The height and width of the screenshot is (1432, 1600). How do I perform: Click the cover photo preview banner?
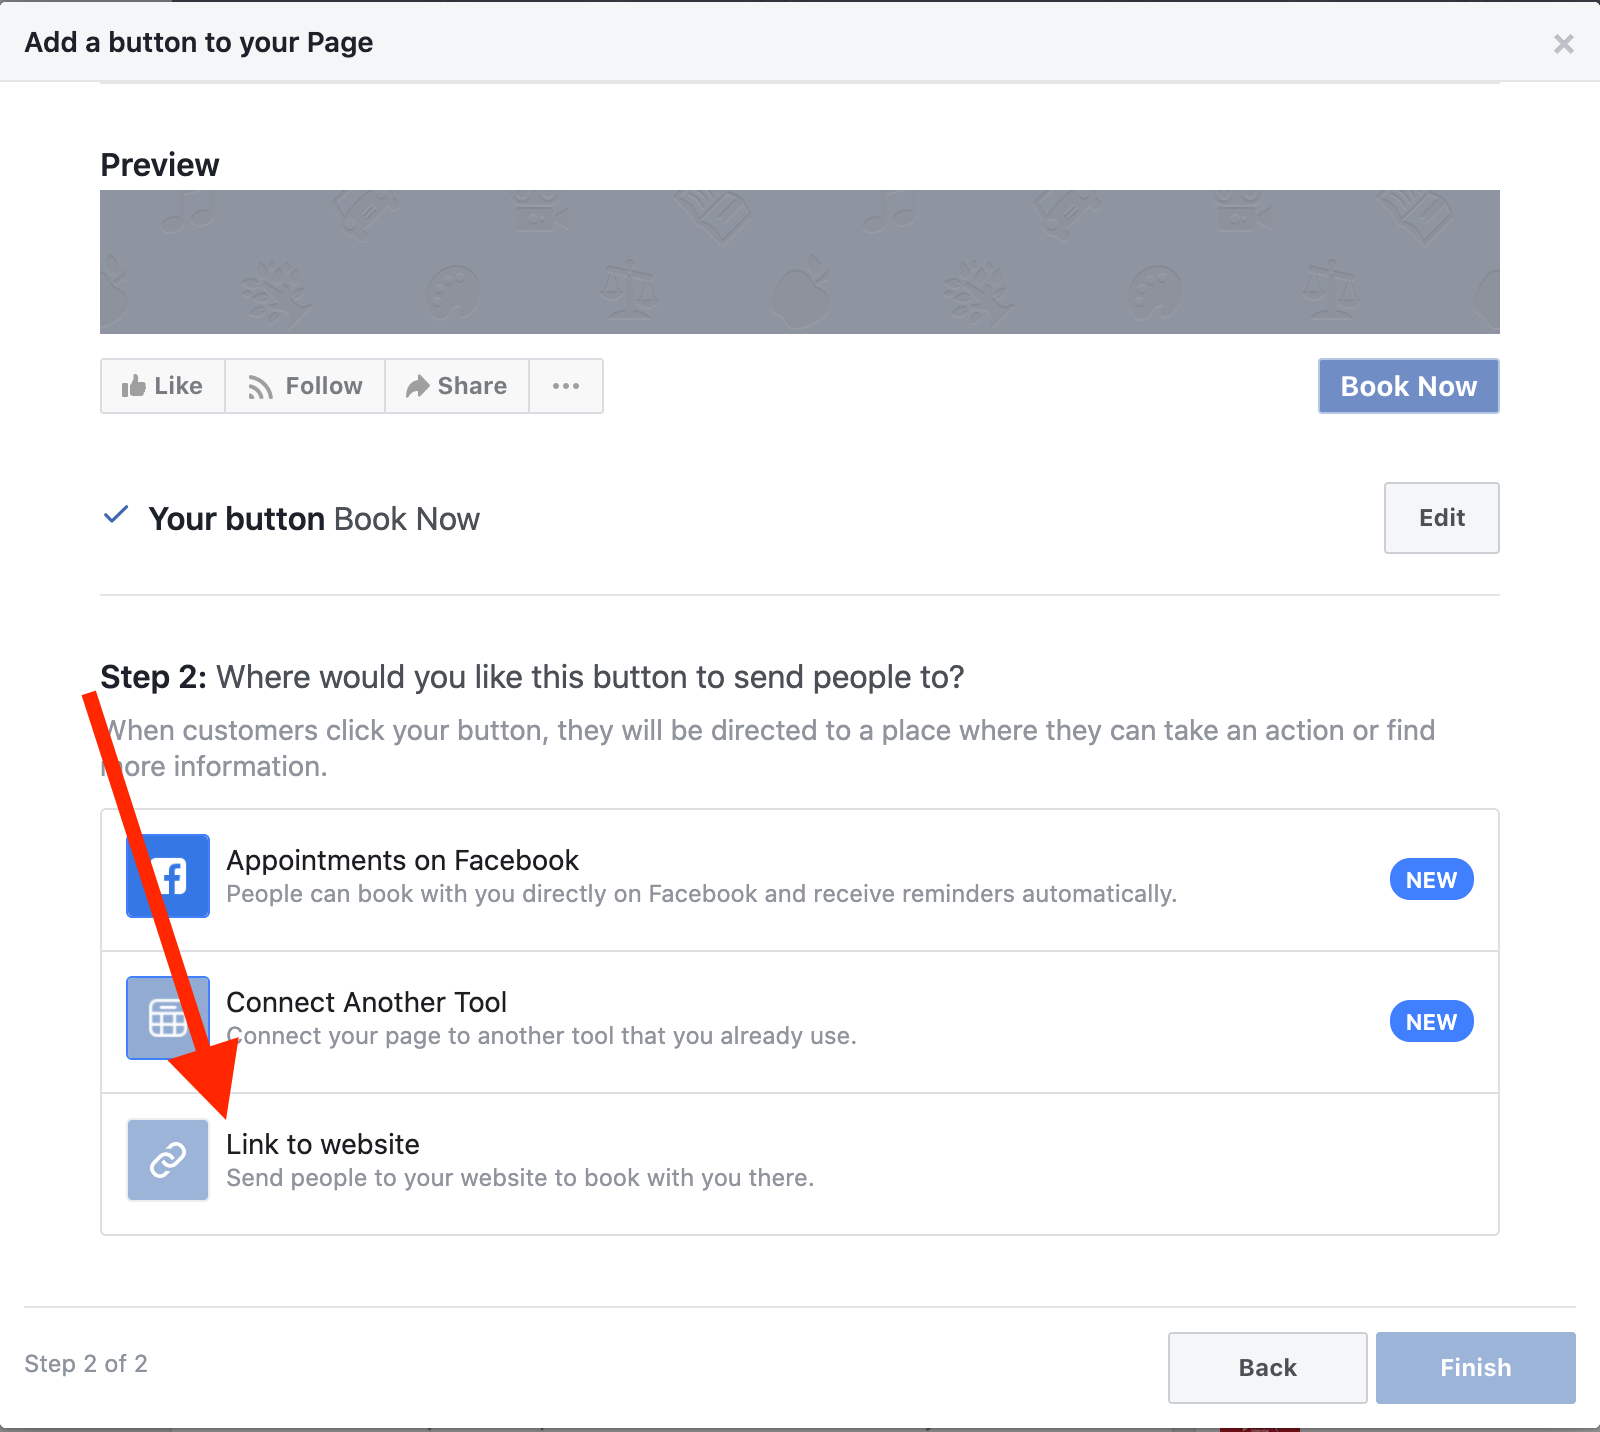click(x=800, y=262)
